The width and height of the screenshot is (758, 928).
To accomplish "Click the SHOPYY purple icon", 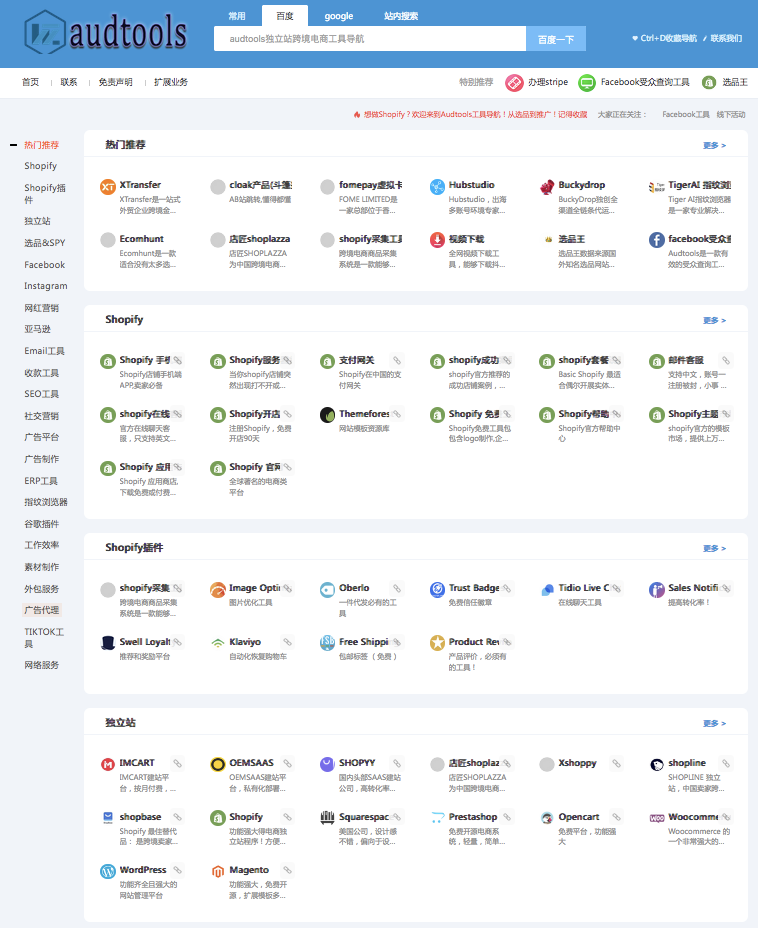I will 327,764.
